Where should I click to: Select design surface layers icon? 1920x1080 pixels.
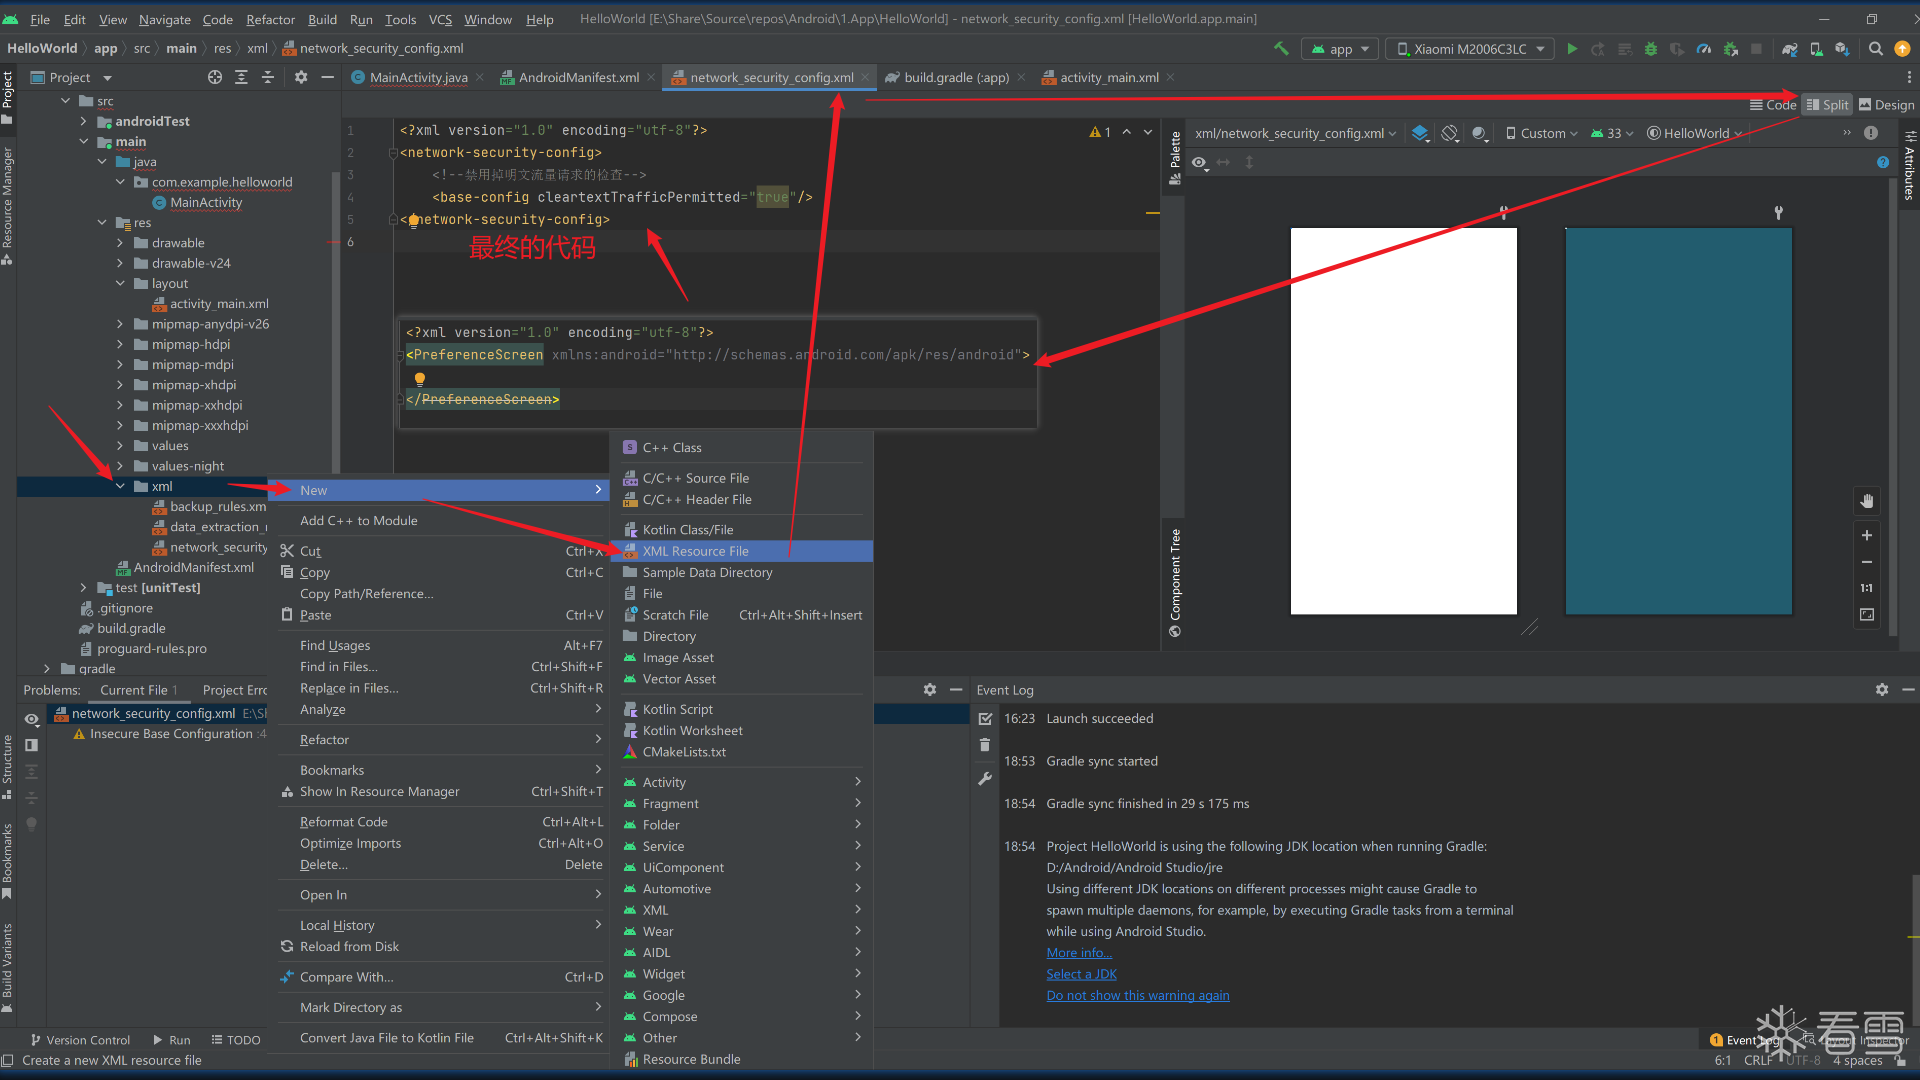click(x=1420, y=133)
